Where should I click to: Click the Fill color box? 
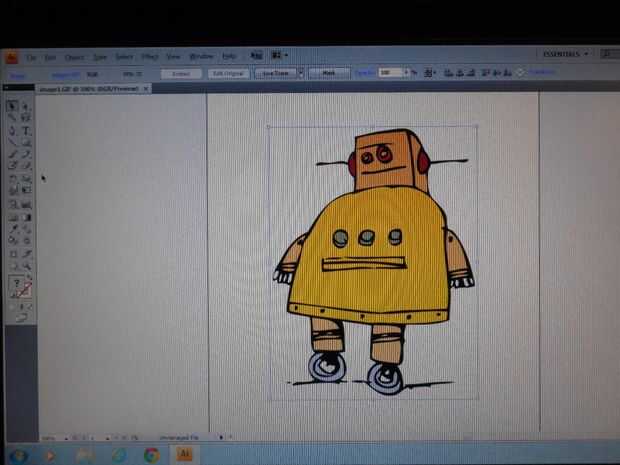(x=16, y=284)
